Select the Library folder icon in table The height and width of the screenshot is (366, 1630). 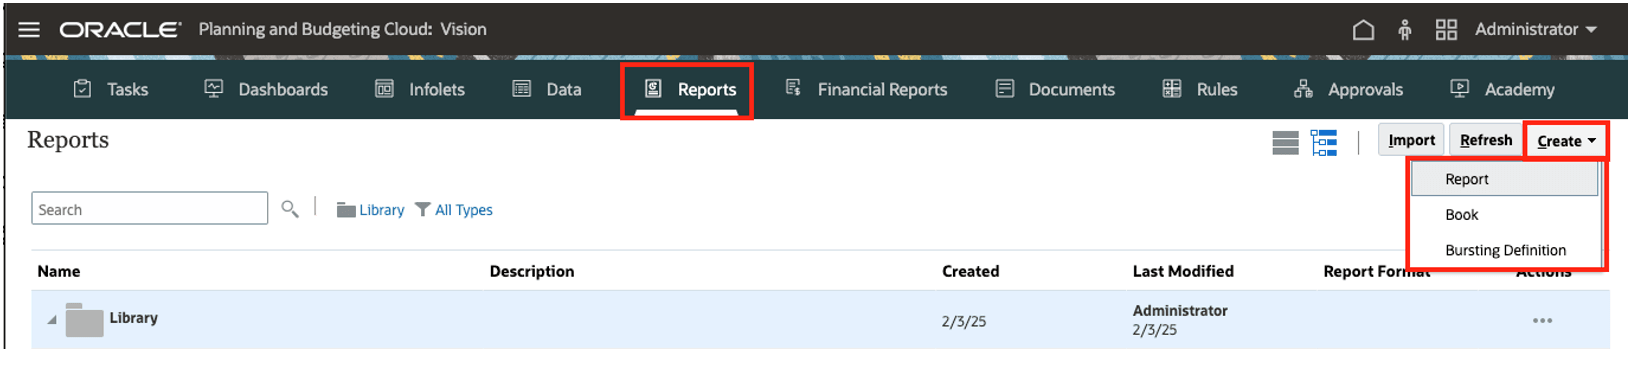(x=84, y=320)
